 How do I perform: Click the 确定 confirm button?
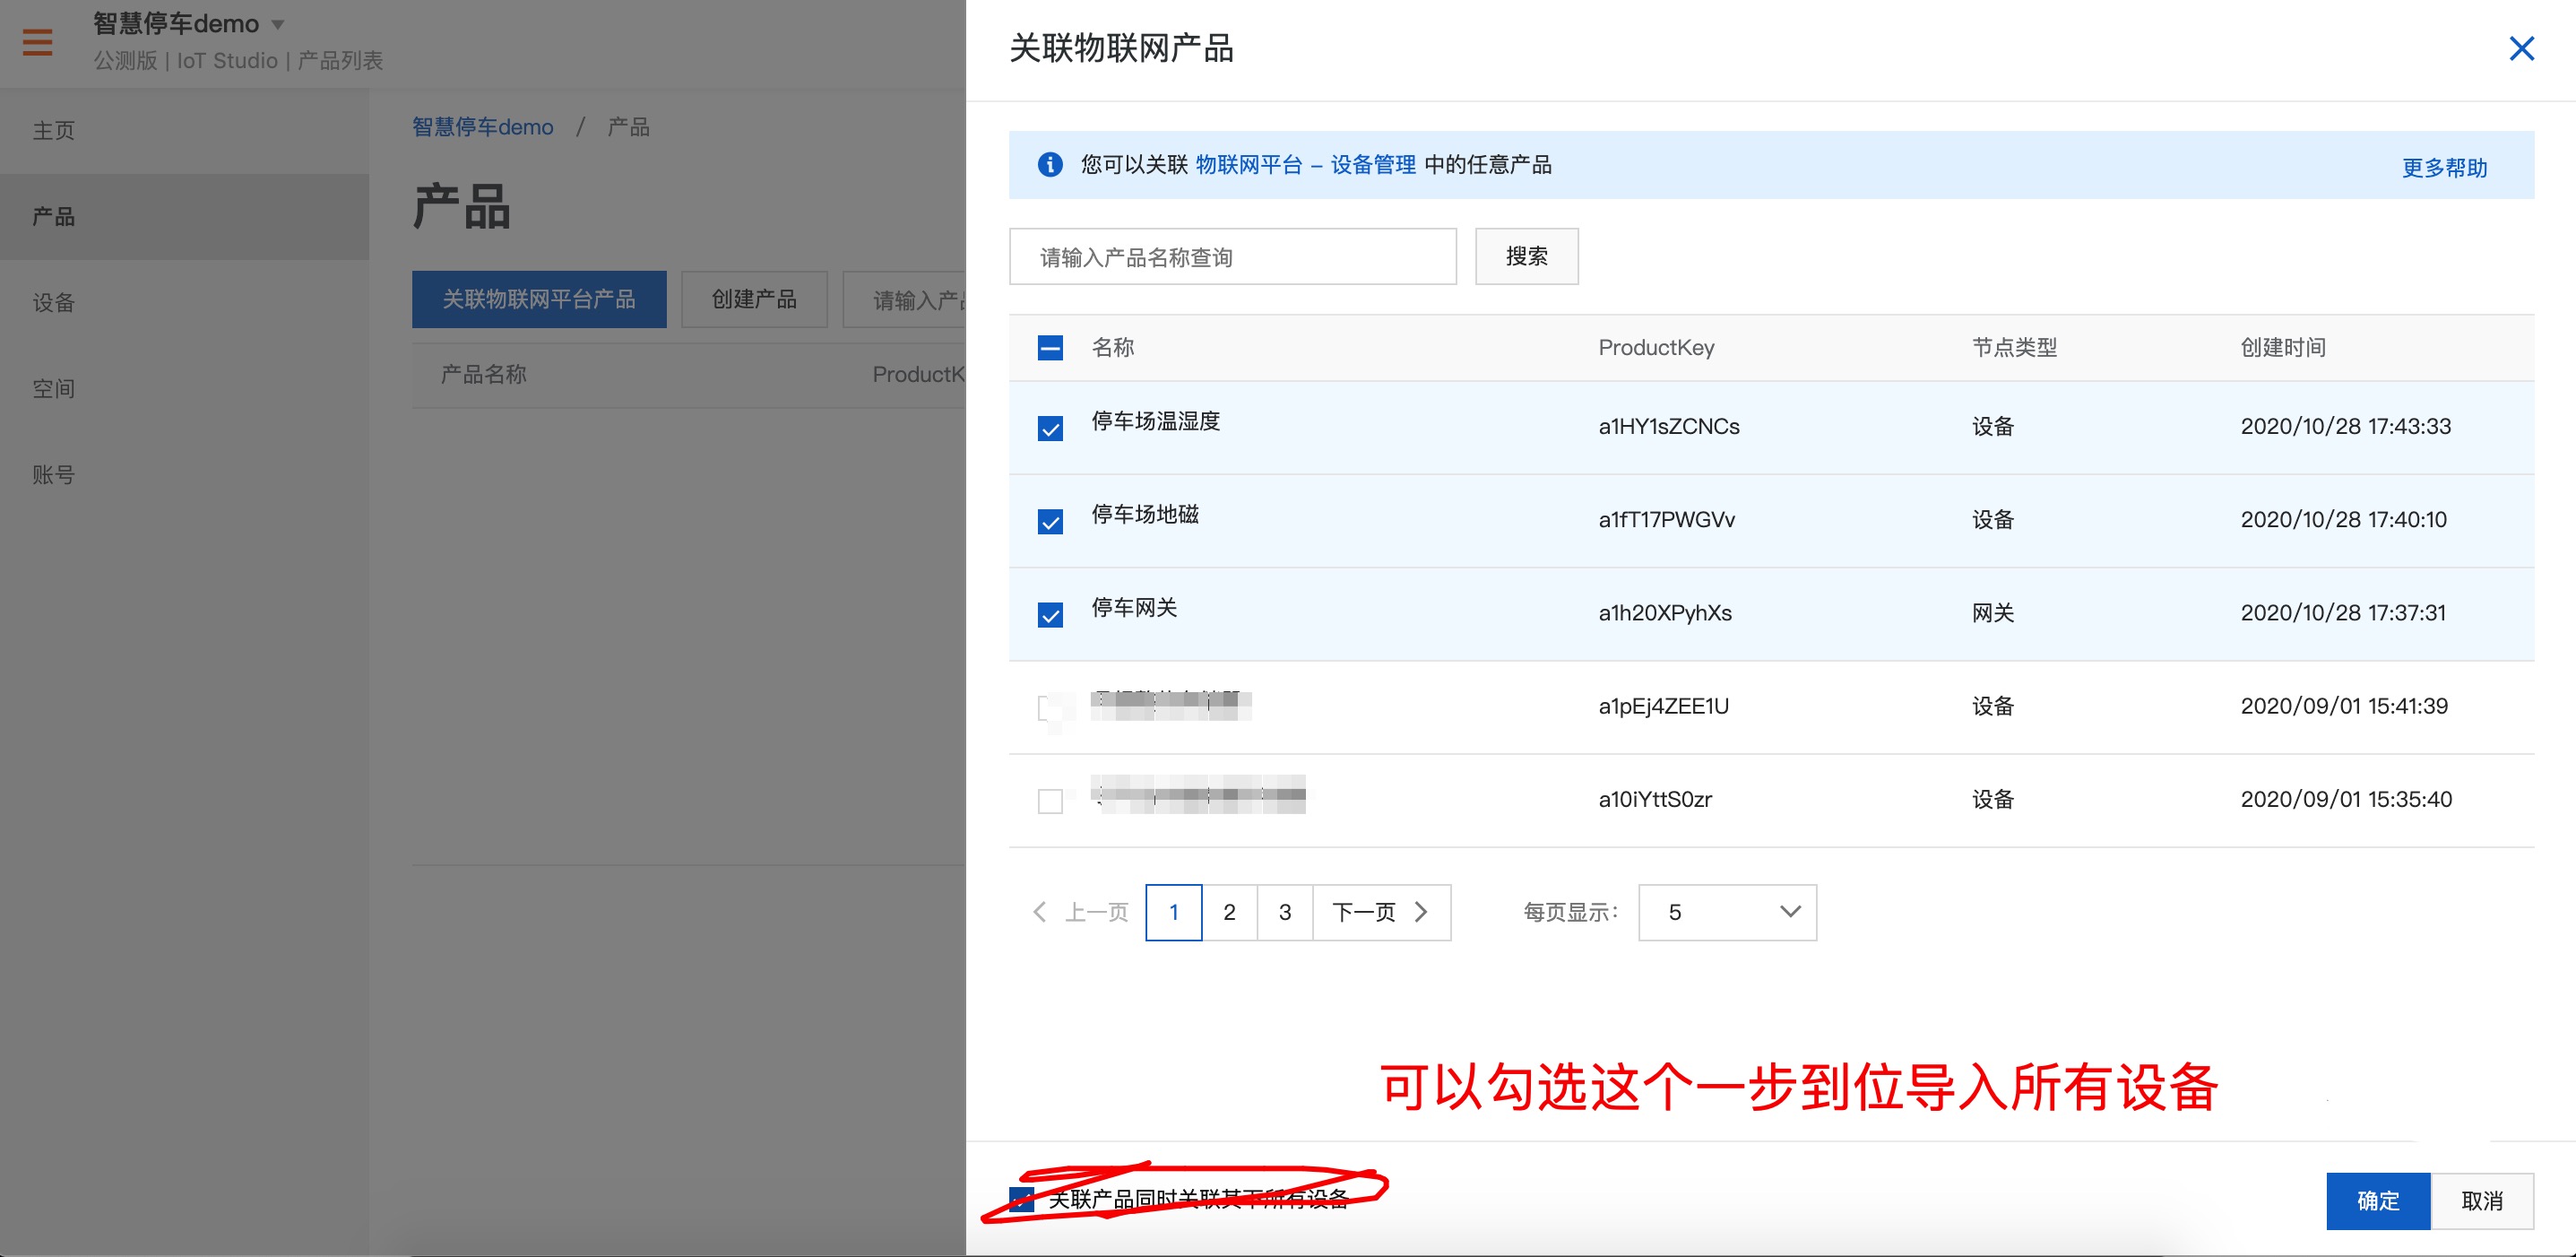tap(2377, 1200)
